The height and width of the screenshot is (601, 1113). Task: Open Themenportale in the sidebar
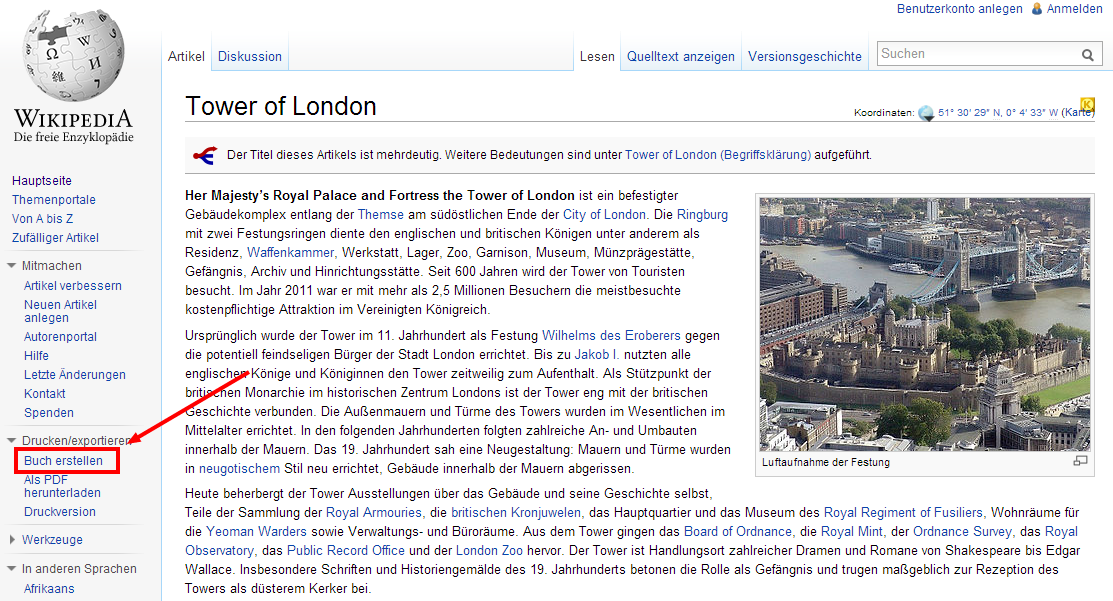(x=54, y=200)
